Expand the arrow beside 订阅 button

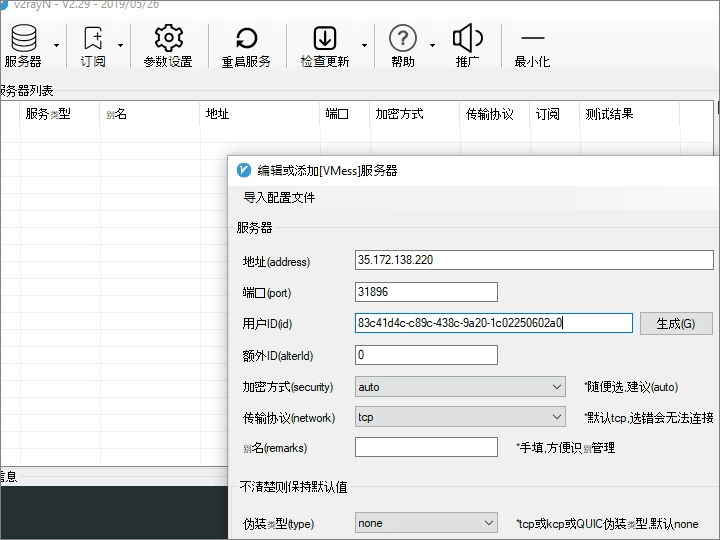tap(120, 45)
